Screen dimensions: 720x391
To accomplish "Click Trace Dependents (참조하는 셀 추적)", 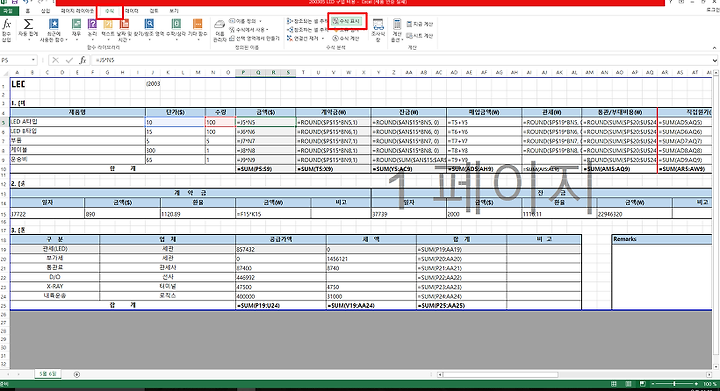I will click(307, 30).
